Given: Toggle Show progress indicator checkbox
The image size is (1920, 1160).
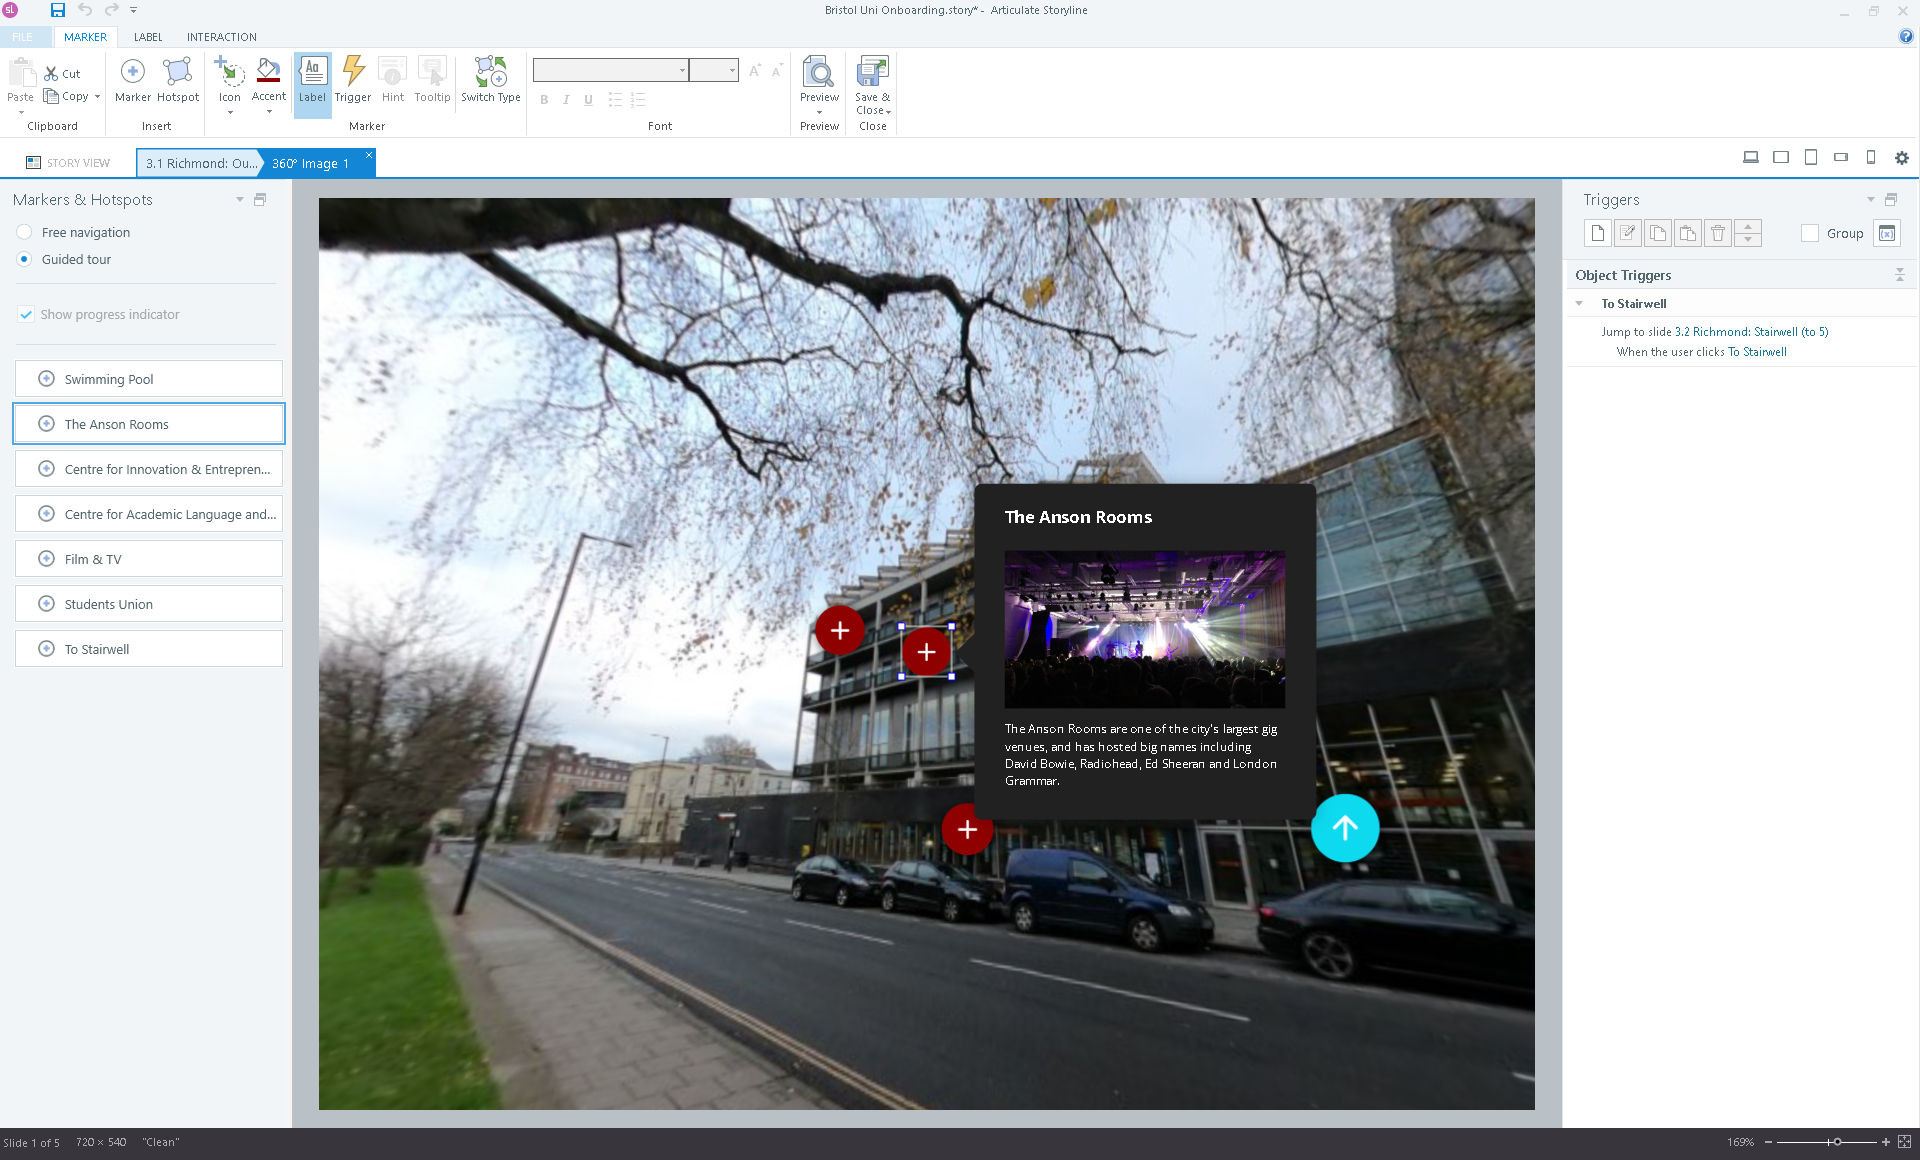Looking at the screenshot, I should 26,314.
